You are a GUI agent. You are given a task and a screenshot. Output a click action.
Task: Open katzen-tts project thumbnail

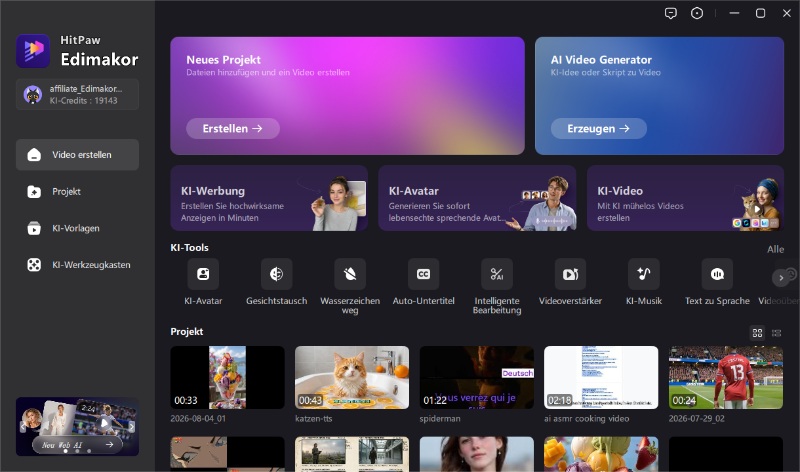tap(352, 378)
